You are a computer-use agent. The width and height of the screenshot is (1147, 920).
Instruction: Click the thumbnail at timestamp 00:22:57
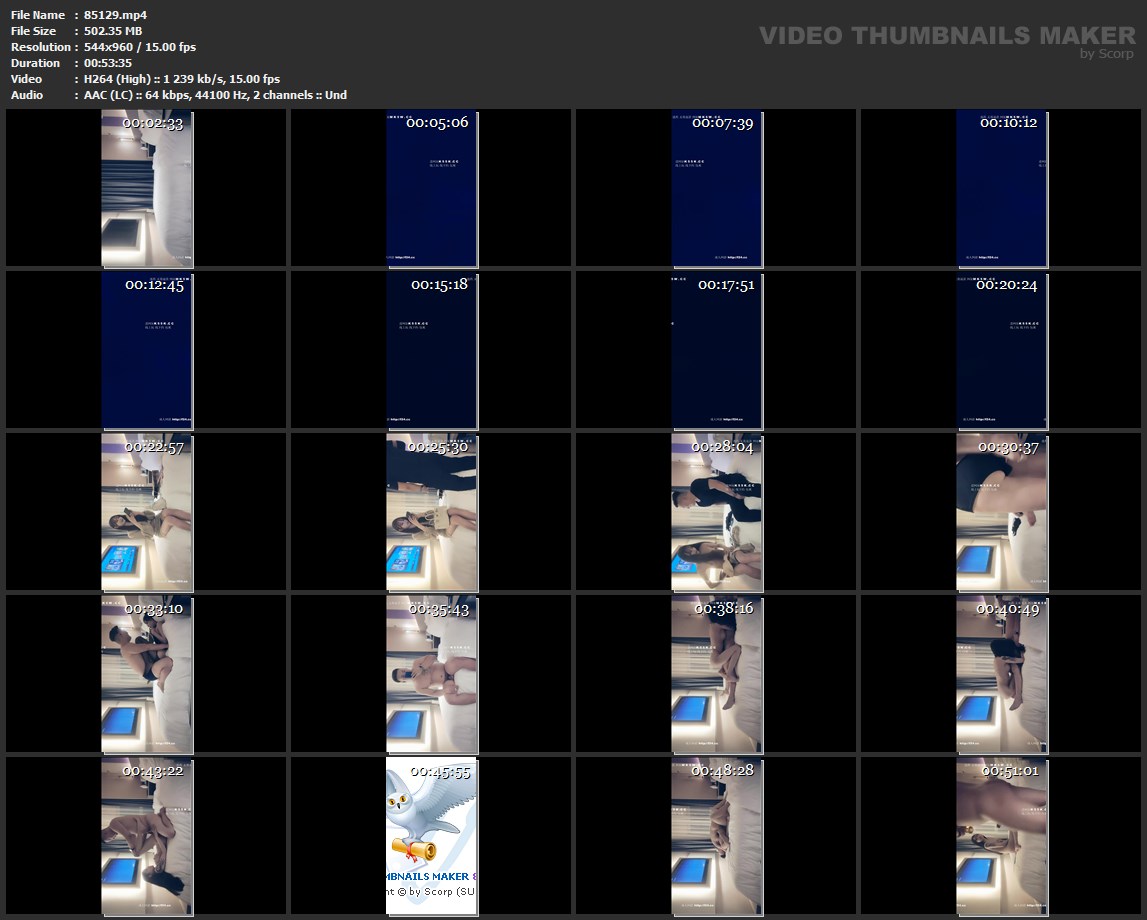[147, 512]
